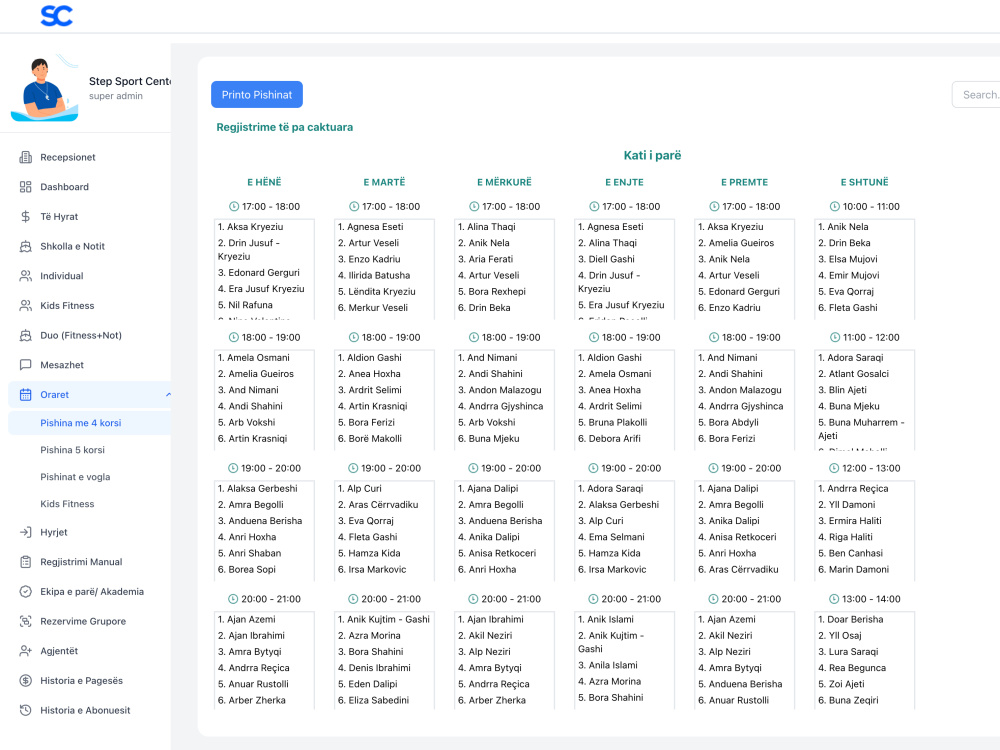Click Step Sport Center profile name
This screenshot has width=1000, height=750.
130,81
